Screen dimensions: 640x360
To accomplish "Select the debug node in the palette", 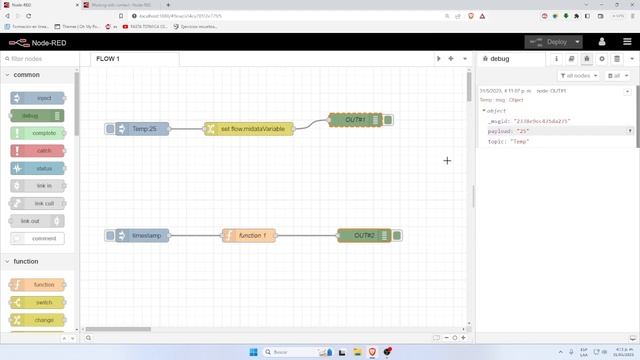I will 38,116.
